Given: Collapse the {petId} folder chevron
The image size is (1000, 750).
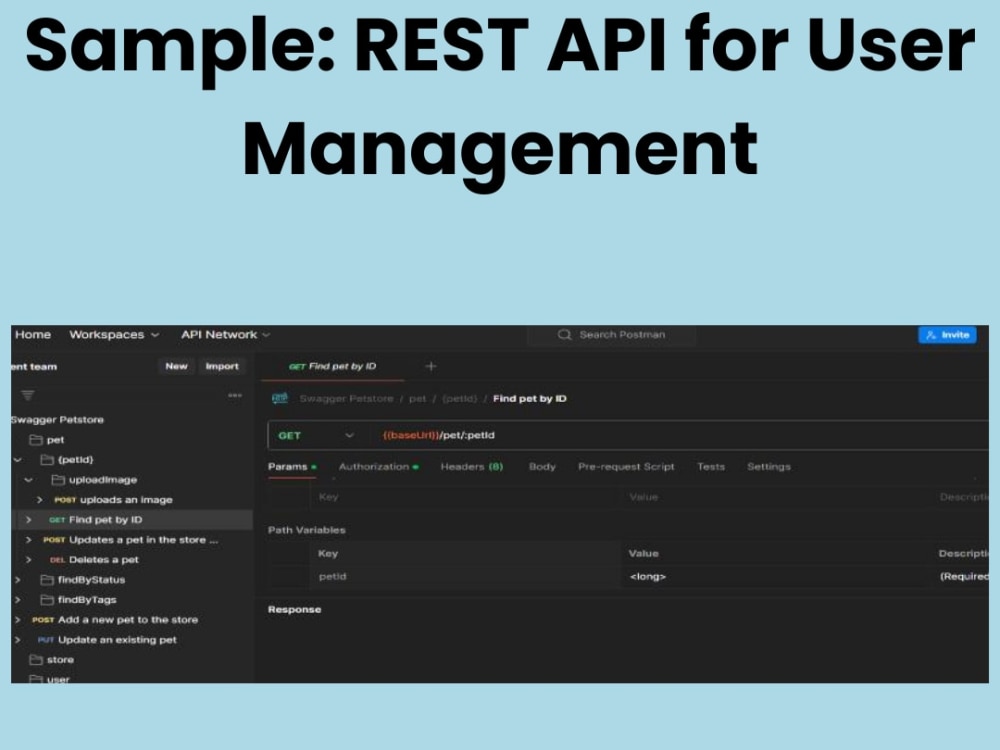Looking at the screenshot, I should [x=18, y=460].
